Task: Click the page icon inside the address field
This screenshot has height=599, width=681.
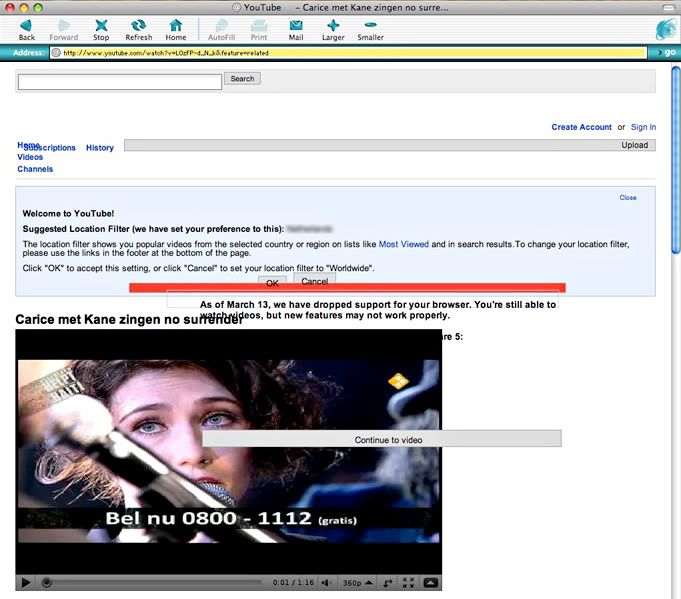Action: (x=56, y=53)
